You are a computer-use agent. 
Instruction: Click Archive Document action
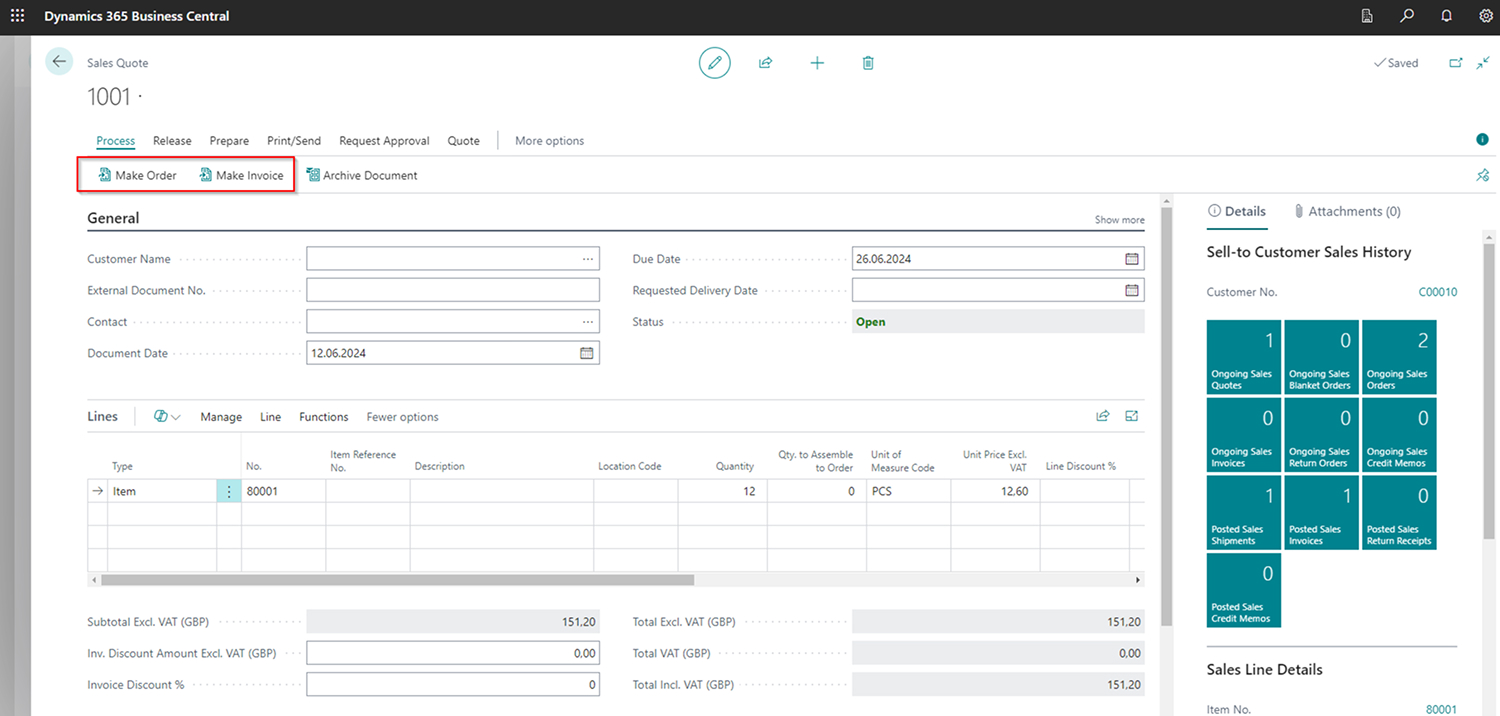362,175
